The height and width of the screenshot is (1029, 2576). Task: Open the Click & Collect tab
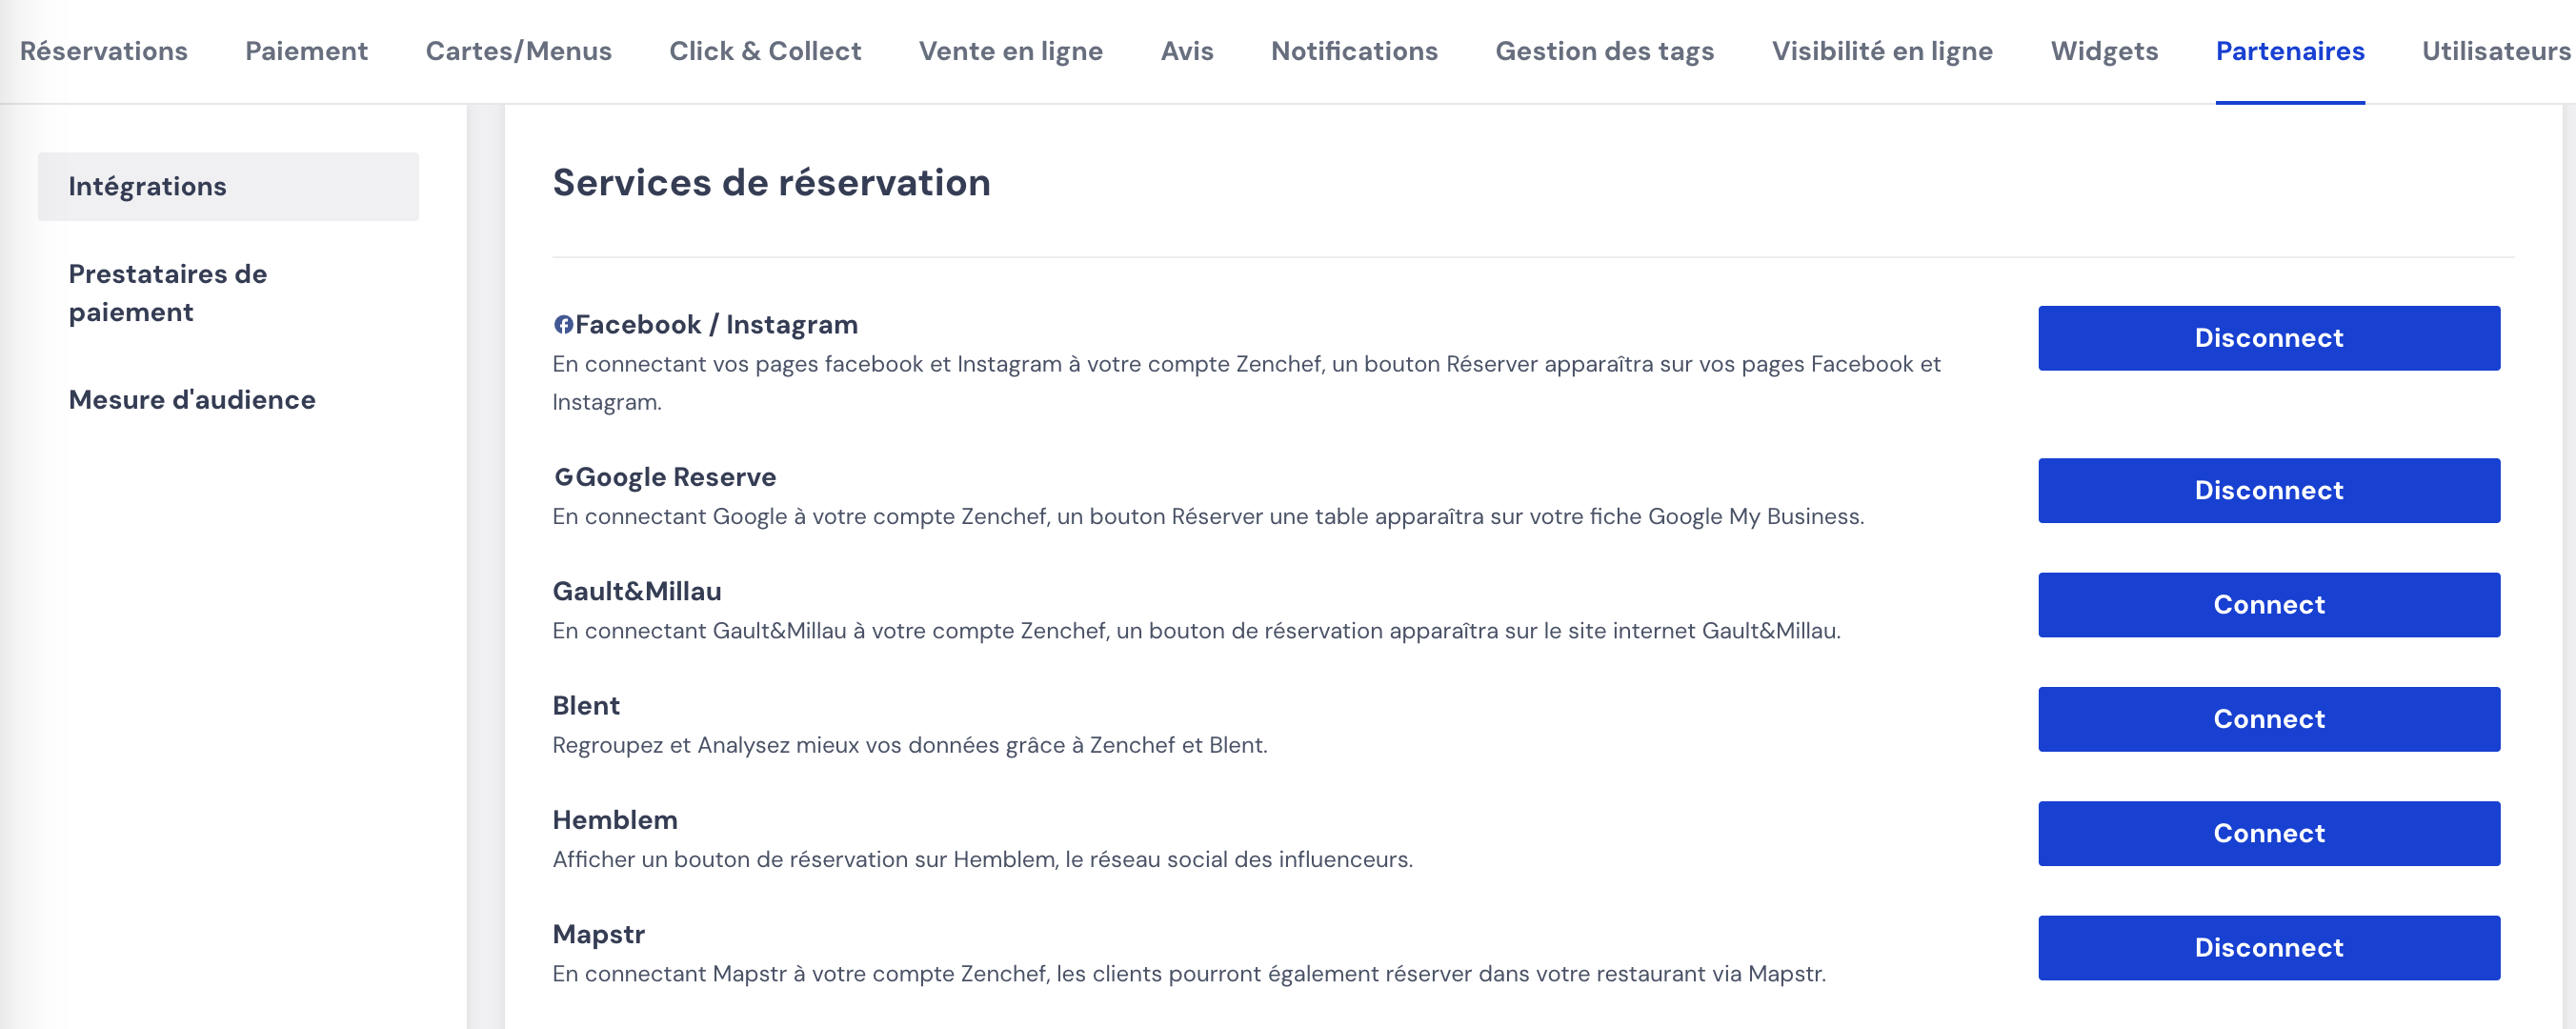pyautogui.click(x=765, y=51)
